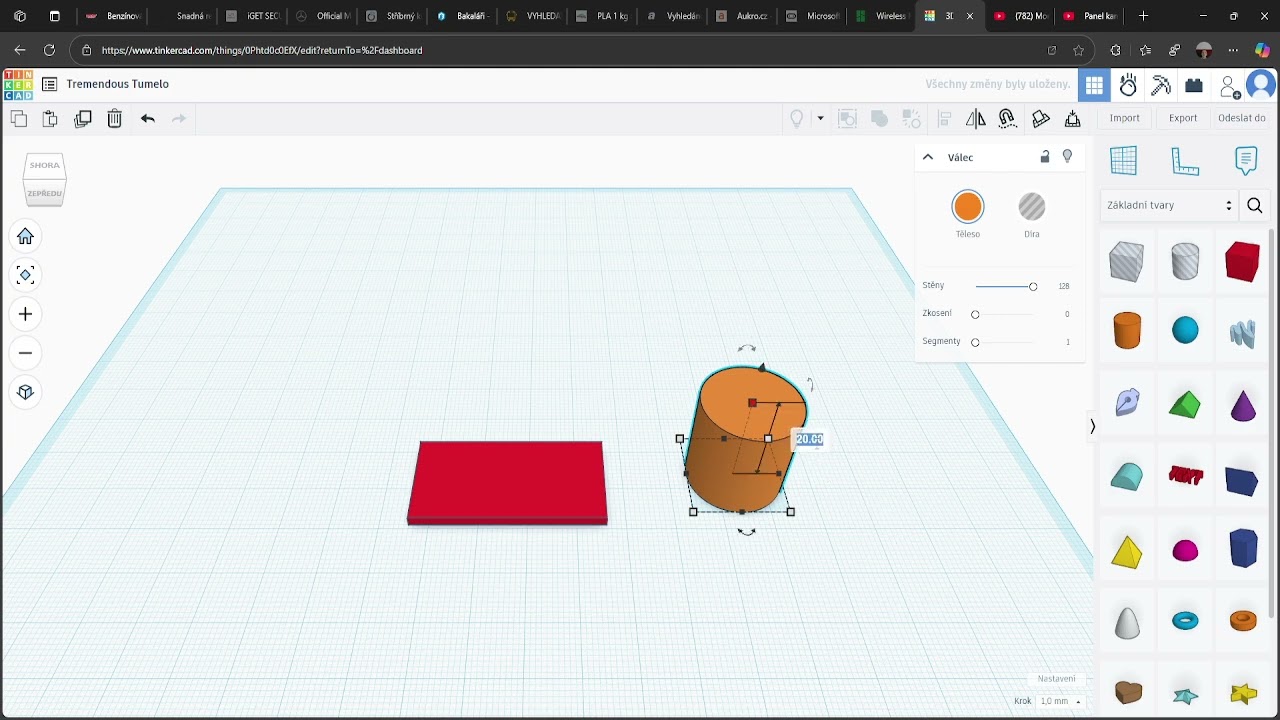Click the Paste toolbar icon
This screenshot has height=720, width=1280.
click(50, 119)
